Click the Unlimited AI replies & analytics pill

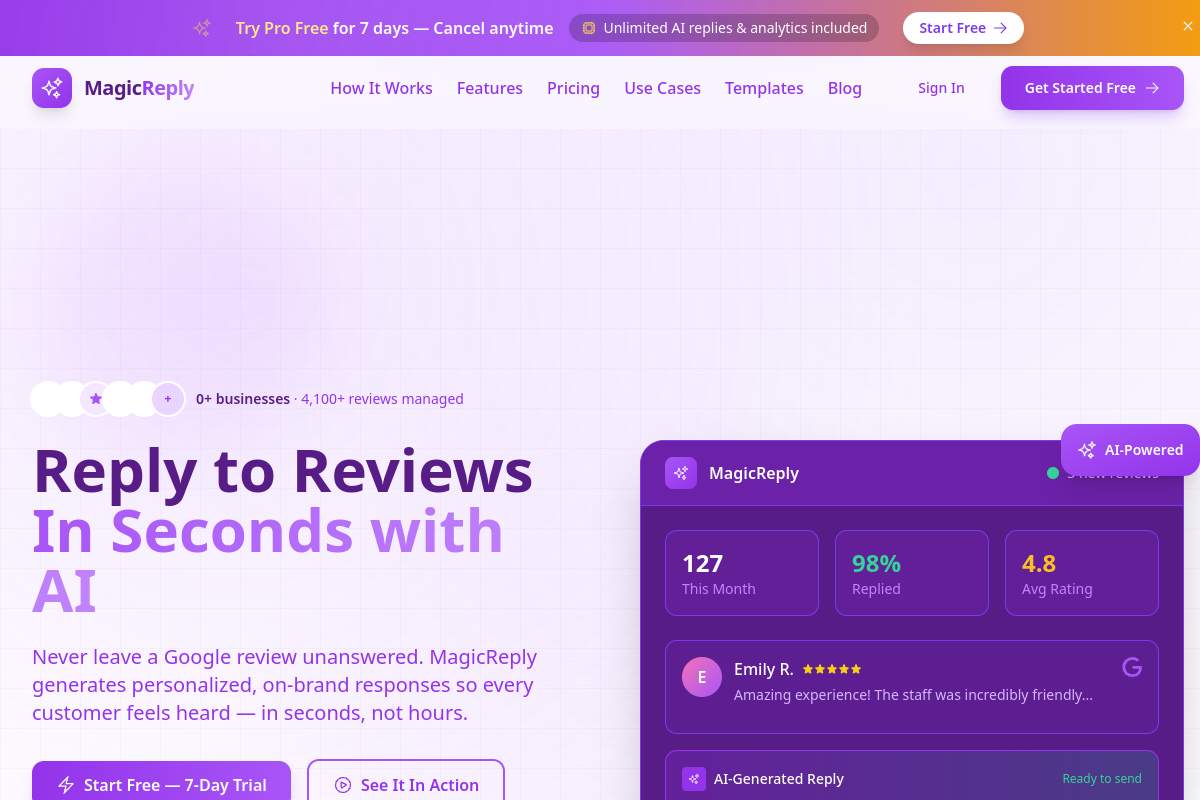(x=724, y=28)
